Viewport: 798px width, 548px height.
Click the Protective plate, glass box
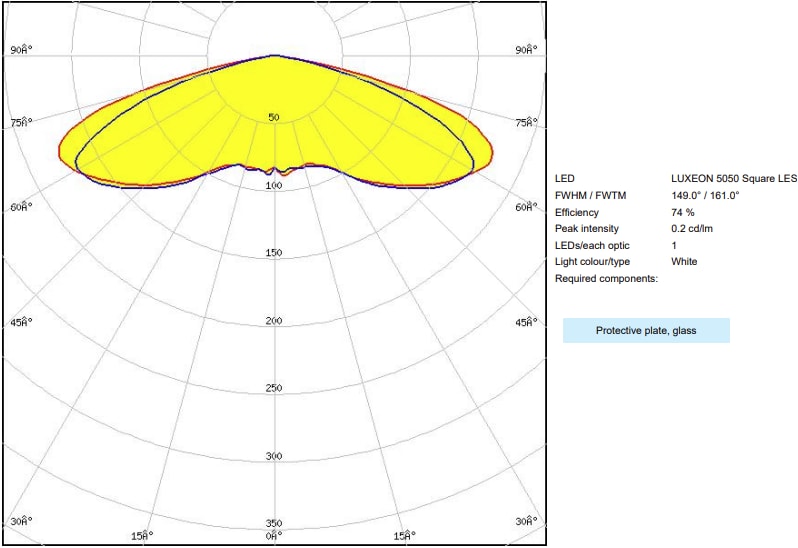(x=646, y=331)
